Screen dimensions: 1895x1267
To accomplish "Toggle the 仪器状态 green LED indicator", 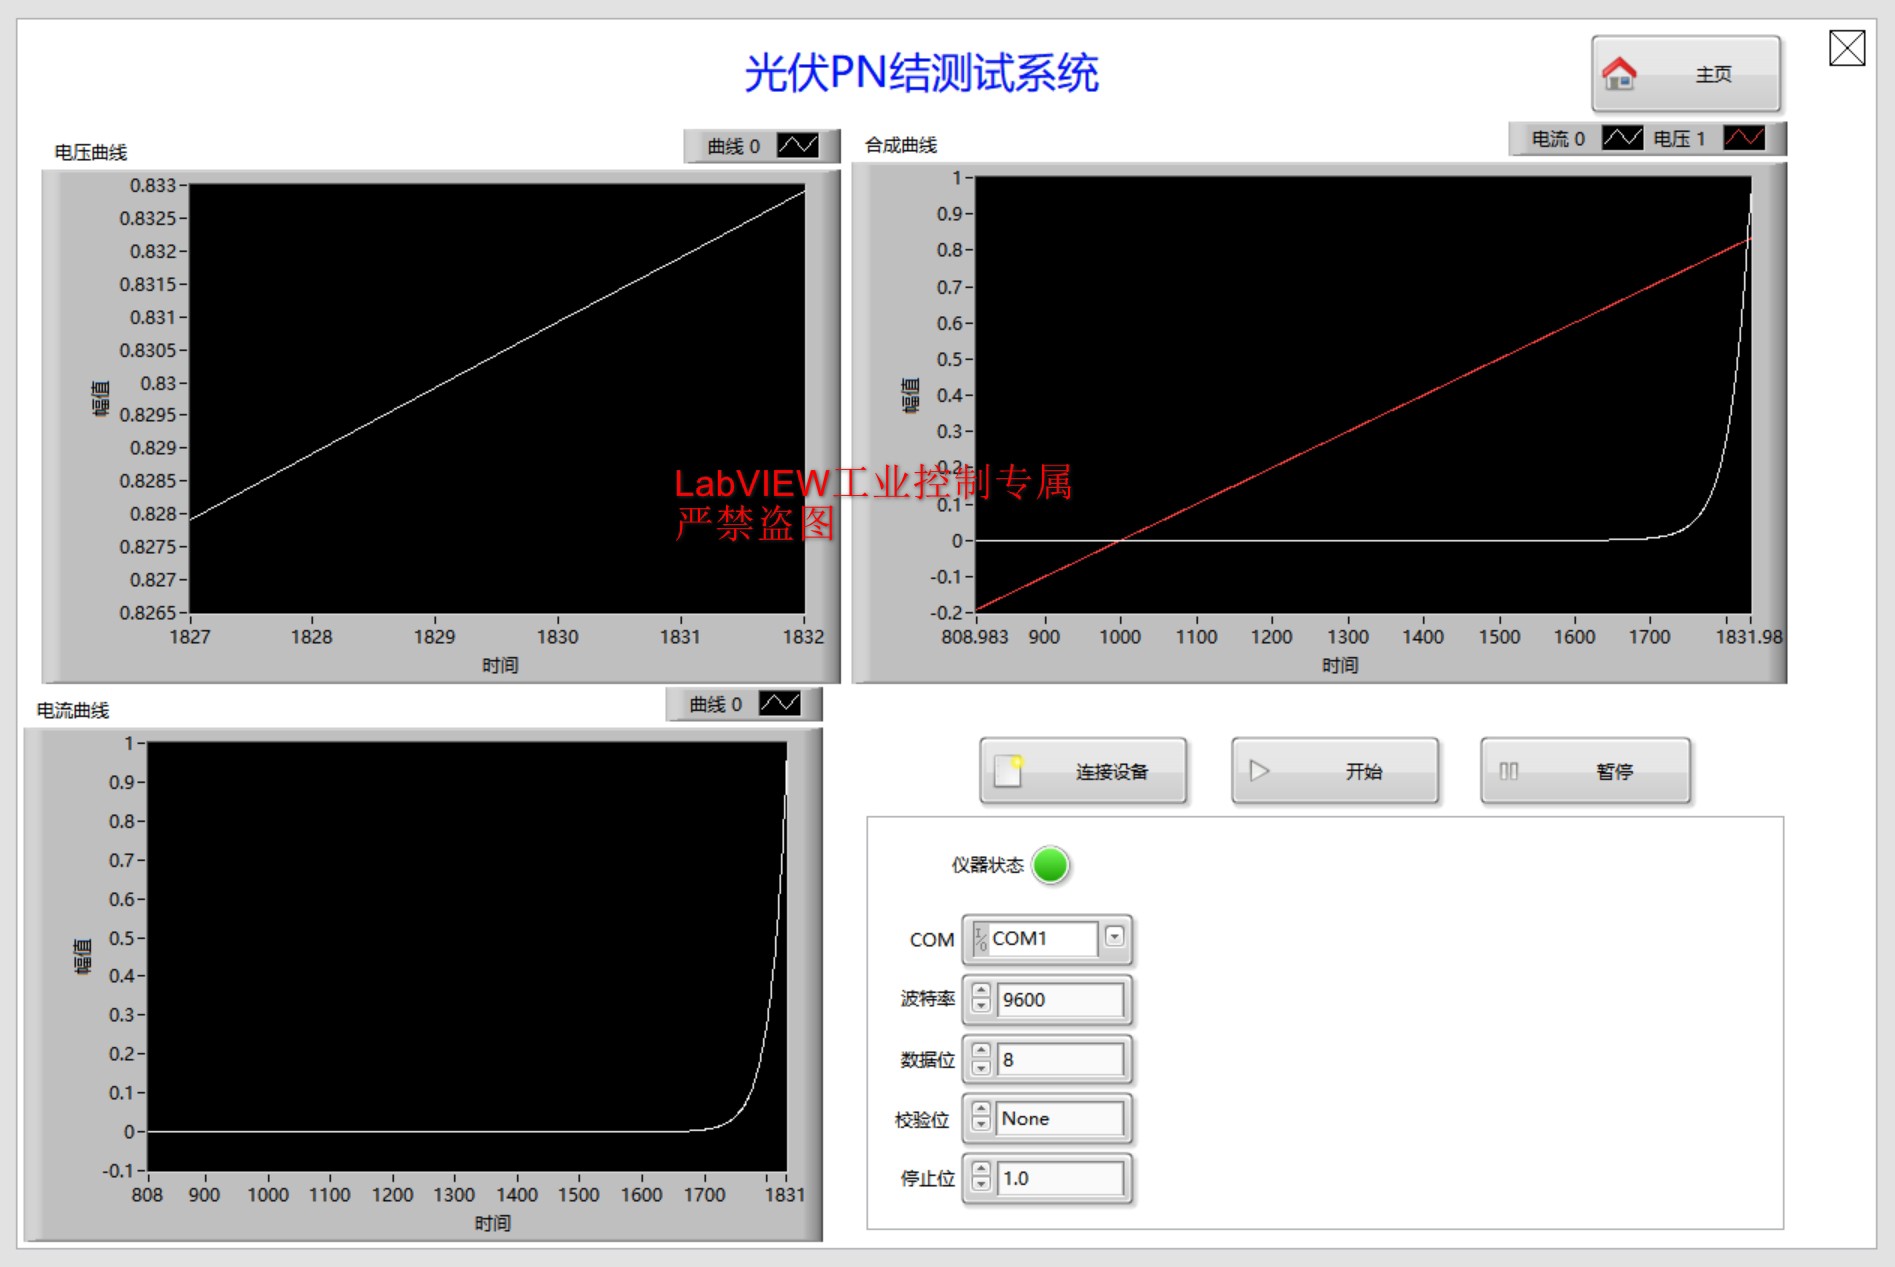I will [1052, 866].
